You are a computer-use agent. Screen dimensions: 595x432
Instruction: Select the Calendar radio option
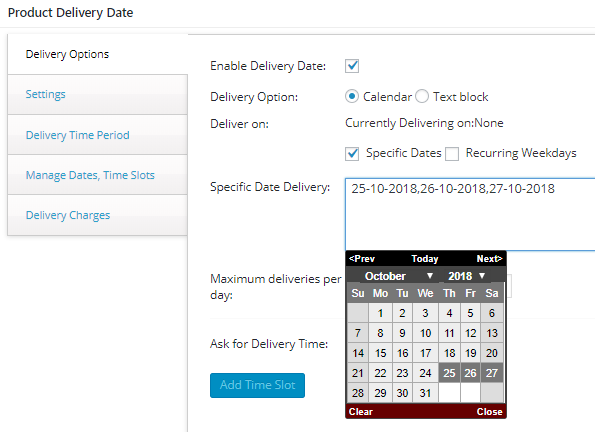352,96
